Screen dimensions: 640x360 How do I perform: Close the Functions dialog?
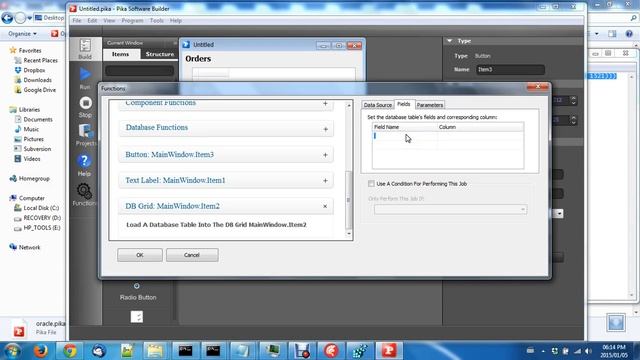tap(538, 87)
